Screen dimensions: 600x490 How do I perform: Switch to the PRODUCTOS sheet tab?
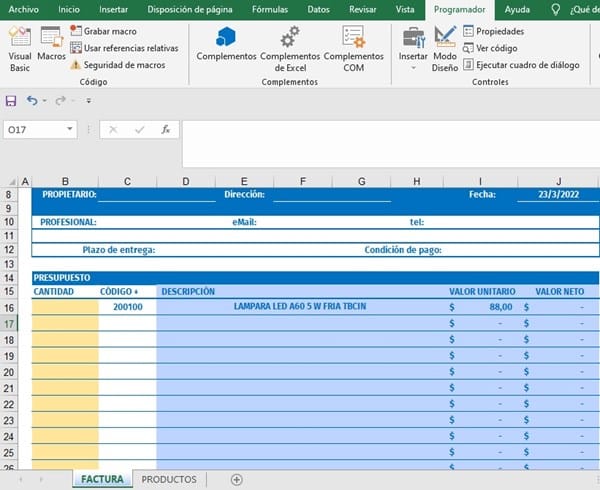point(169,480)
